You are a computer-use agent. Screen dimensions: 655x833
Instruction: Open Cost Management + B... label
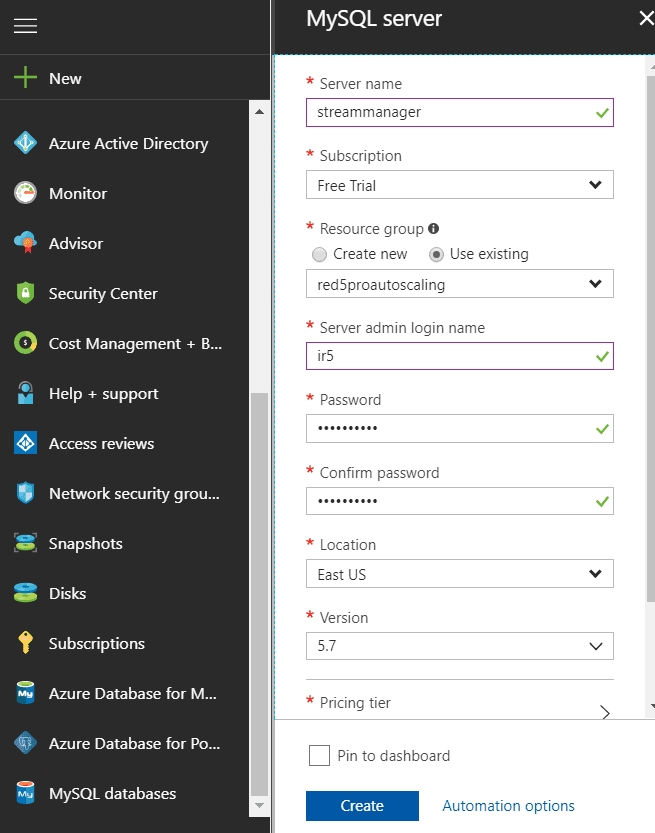(x=135, y=344)
